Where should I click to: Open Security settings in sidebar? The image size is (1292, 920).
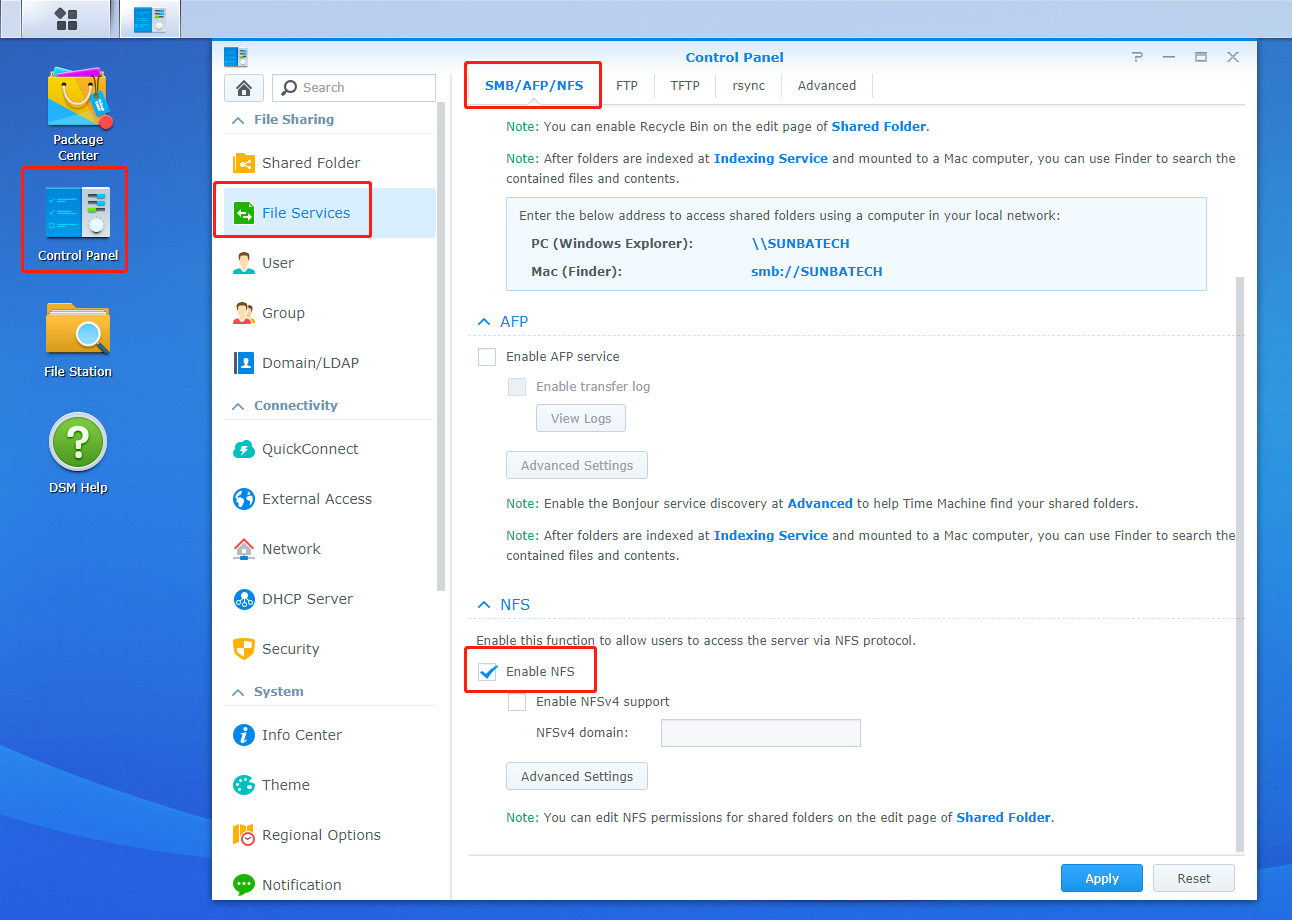click(330, 649)
